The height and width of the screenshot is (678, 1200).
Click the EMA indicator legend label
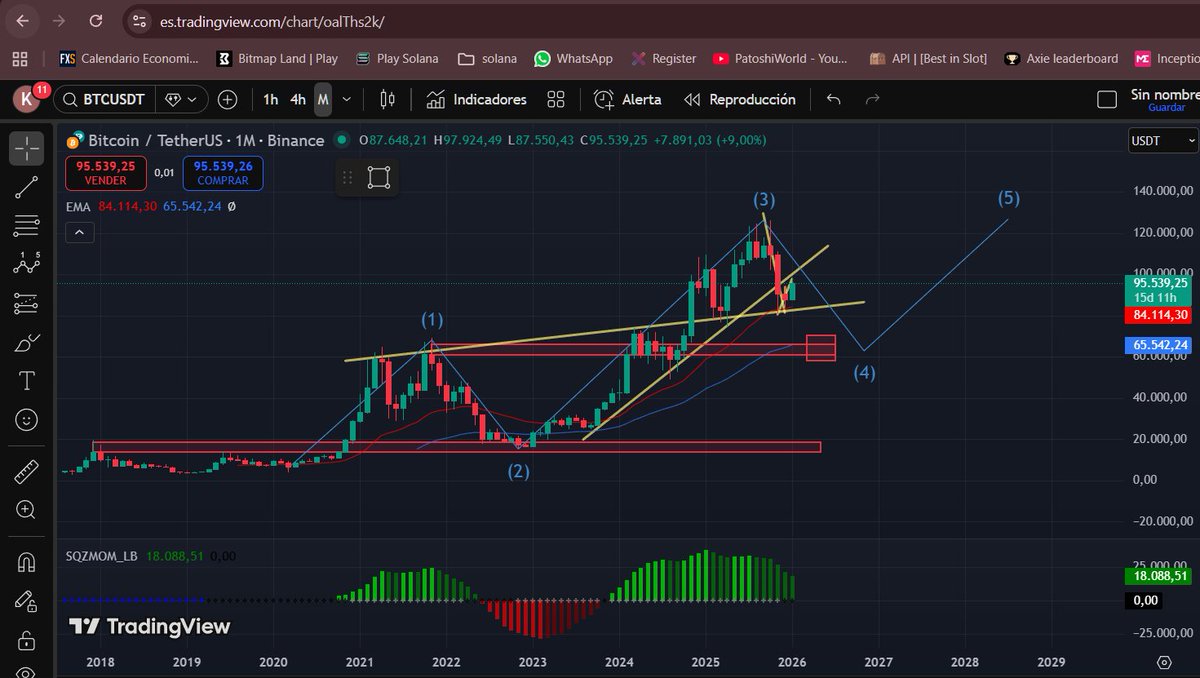(x=79, y=206)
